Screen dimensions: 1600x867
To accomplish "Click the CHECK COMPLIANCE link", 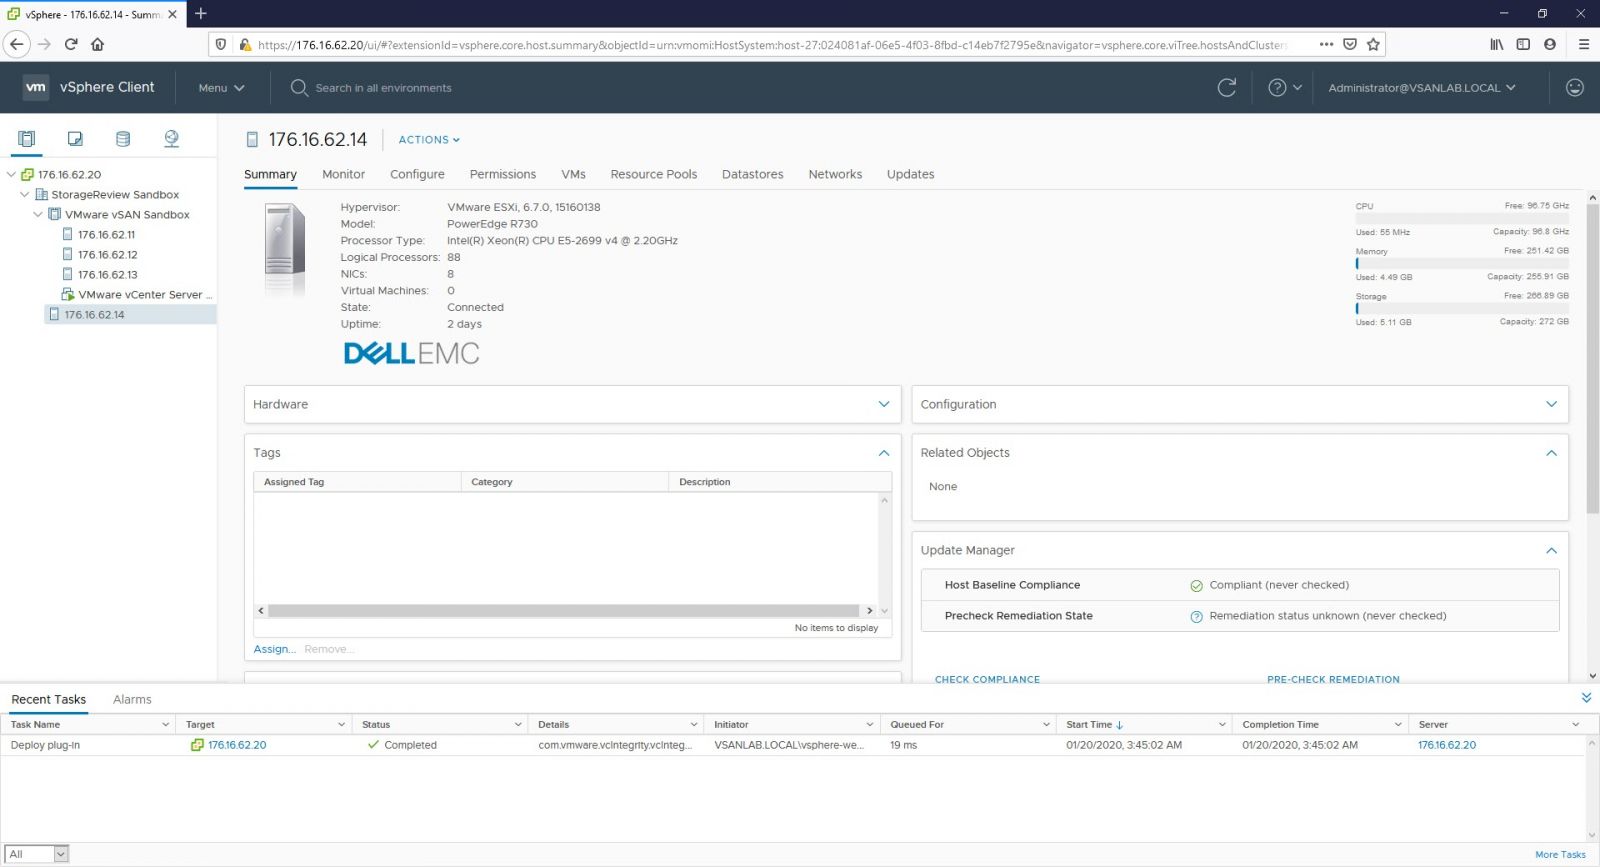I will pos(987,679).
